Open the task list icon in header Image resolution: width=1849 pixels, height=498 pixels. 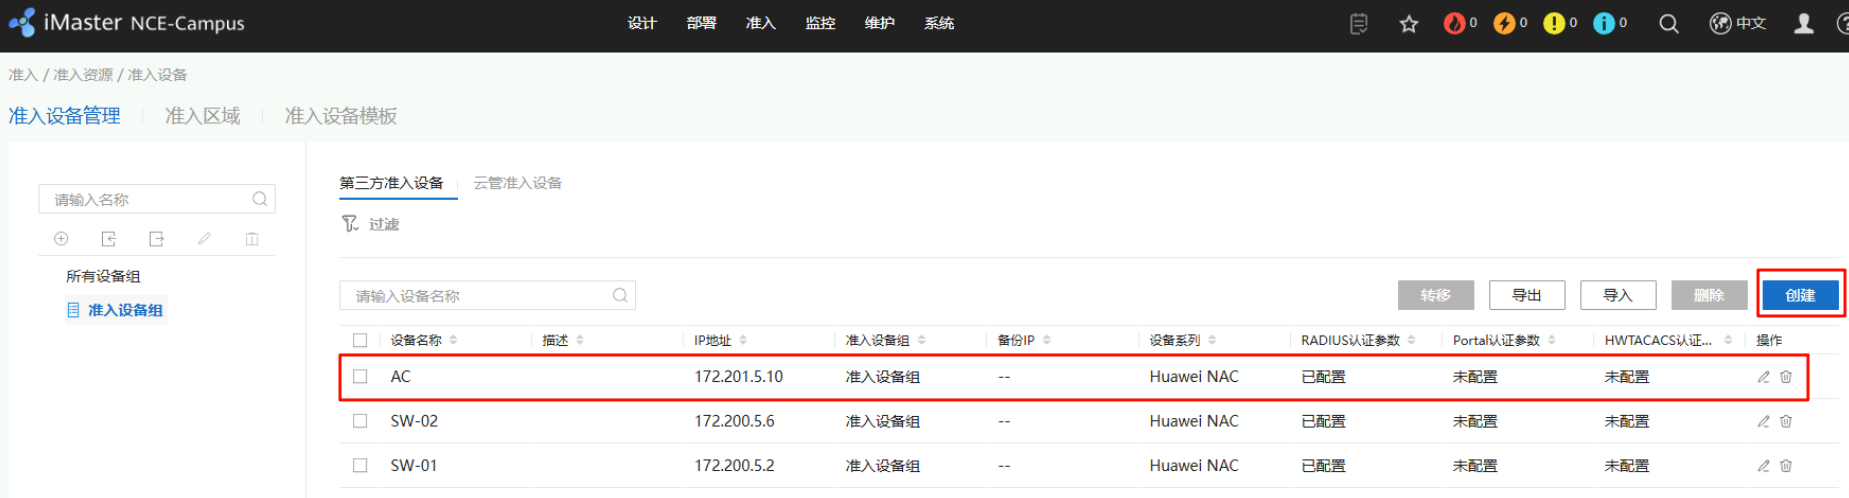1358,24
